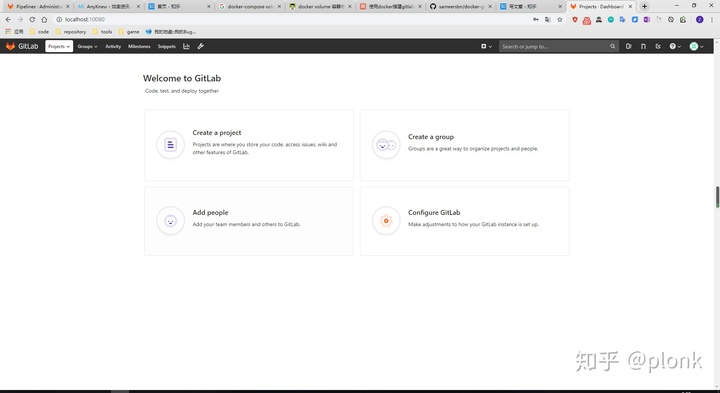Open the new item plus dropdown
Viewport: 720px width, 393px height.
tap(486, 46)
